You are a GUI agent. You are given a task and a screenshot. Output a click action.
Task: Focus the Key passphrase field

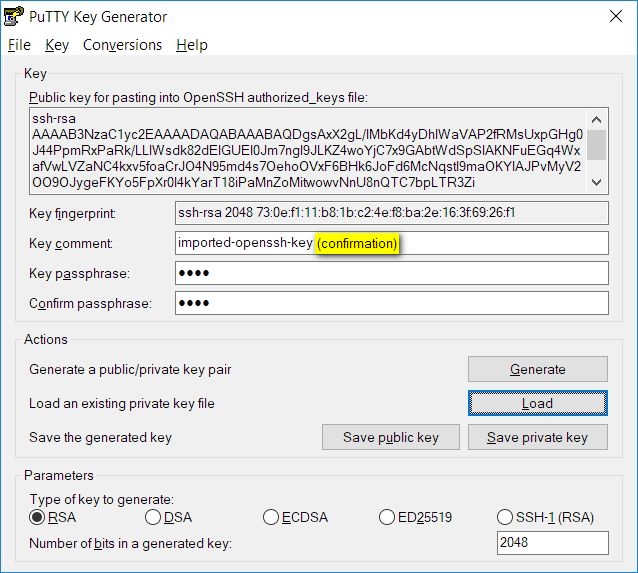point(391,273)
